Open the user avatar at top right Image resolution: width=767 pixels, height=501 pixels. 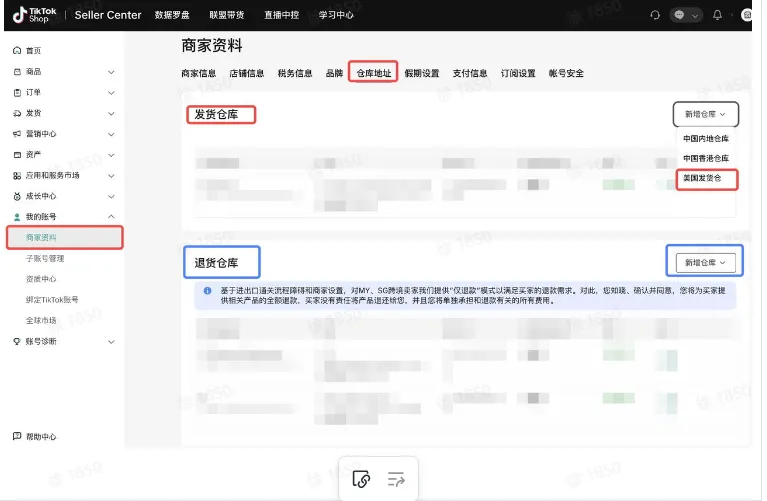[x=746, y=15]
